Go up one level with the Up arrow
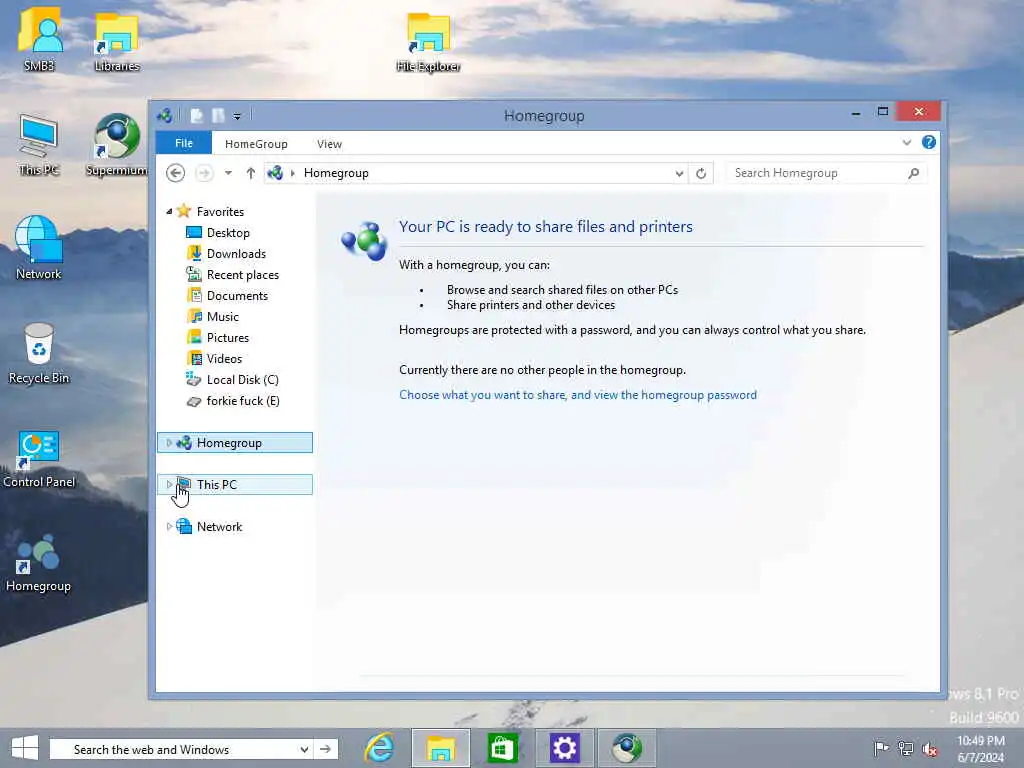 click(x=251, y=173)
